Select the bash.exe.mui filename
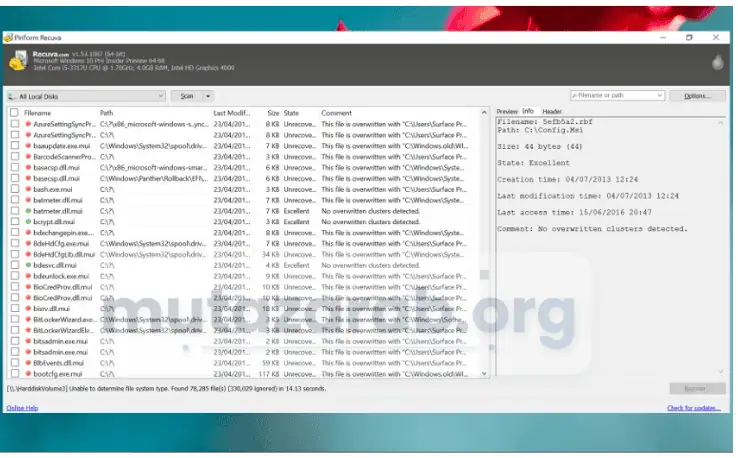Viewport: 738px width, 458px height. [x=53, y=189]
